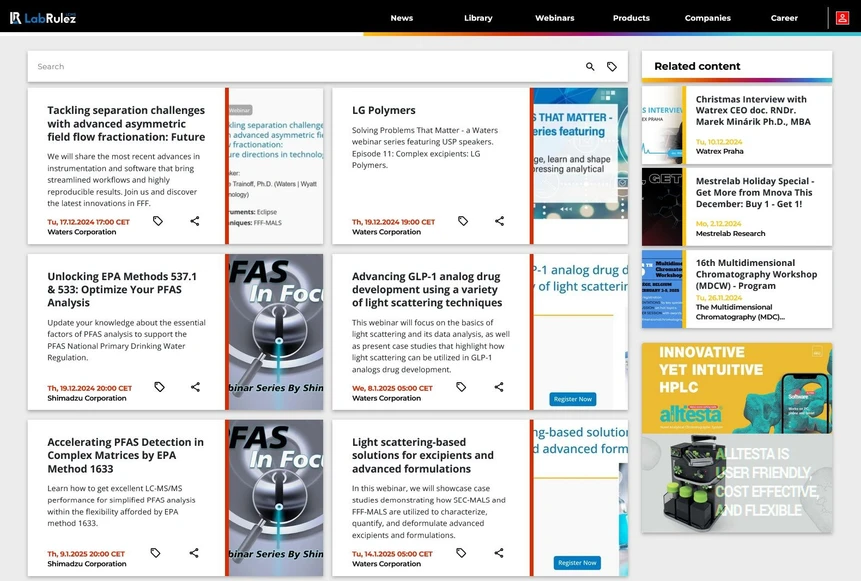
Task: Click tag icon on GLP-1 analog drug card
Action: click(x=461, y=387)
